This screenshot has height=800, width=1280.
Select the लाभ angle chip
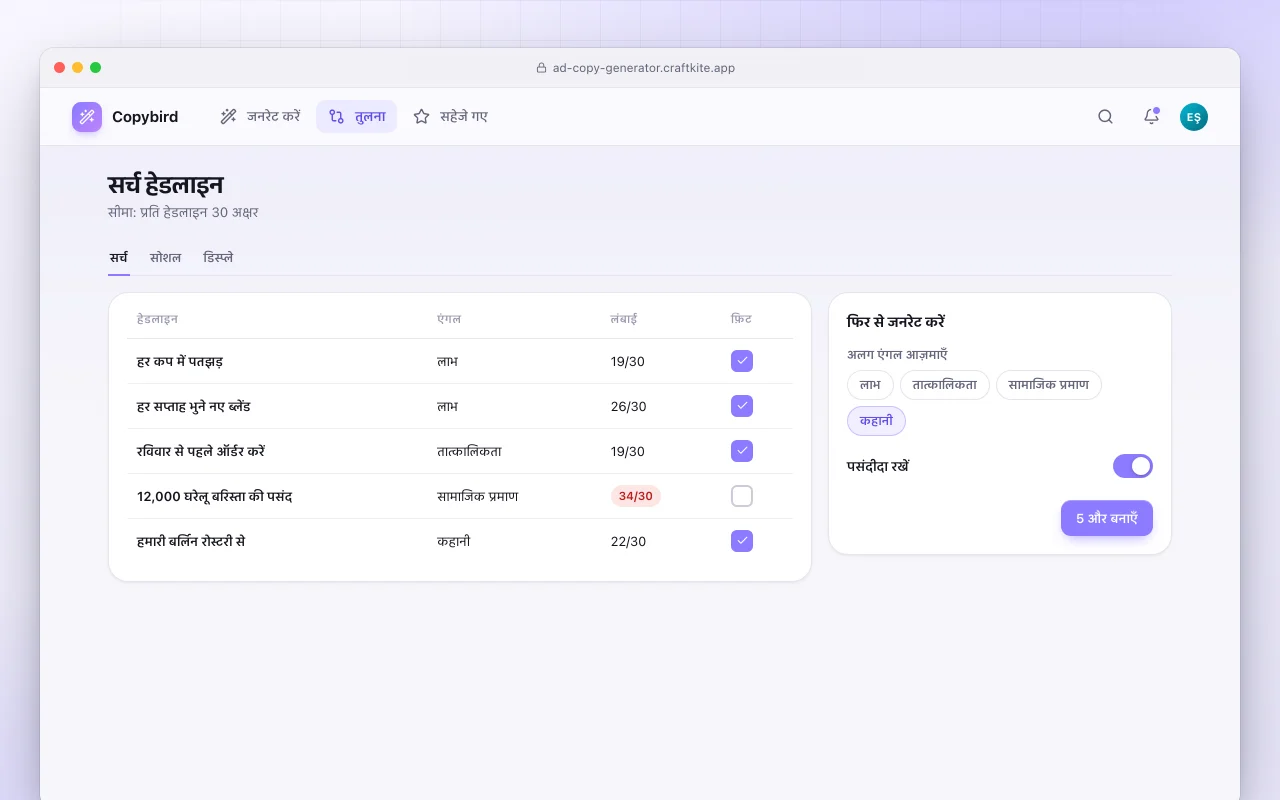tap(870, 385)
